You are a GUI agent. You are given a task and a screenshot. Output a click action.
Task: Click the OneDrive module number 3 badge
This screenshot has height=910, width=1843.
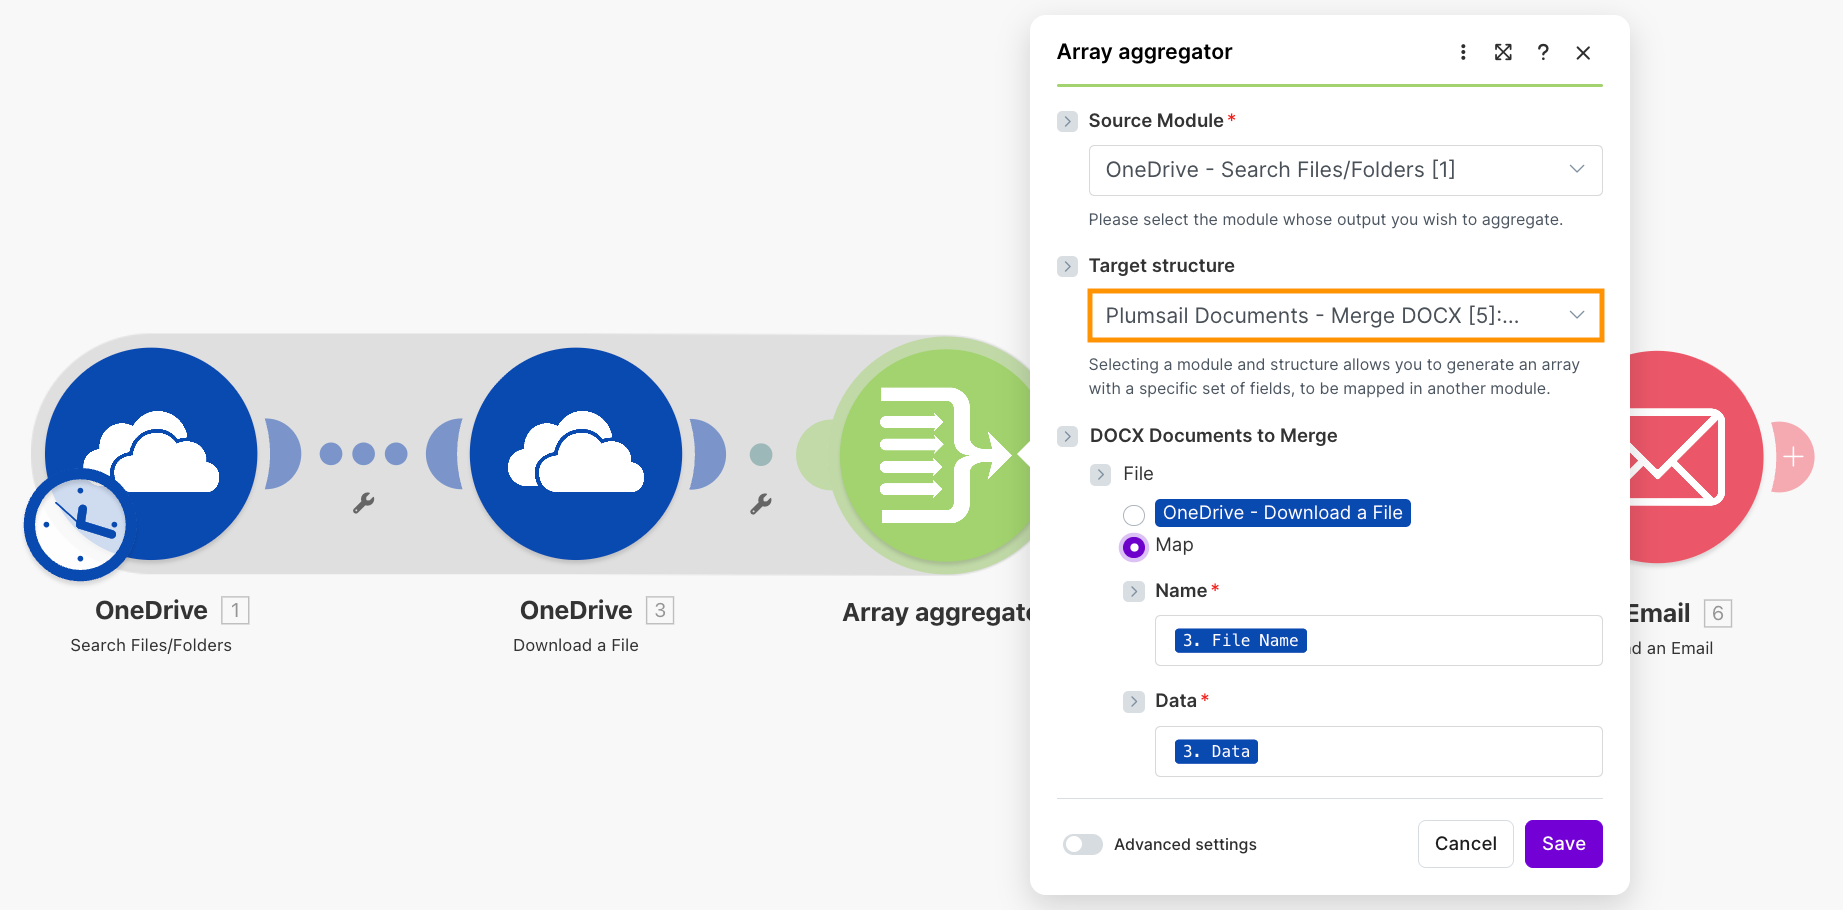coord(660,610)
